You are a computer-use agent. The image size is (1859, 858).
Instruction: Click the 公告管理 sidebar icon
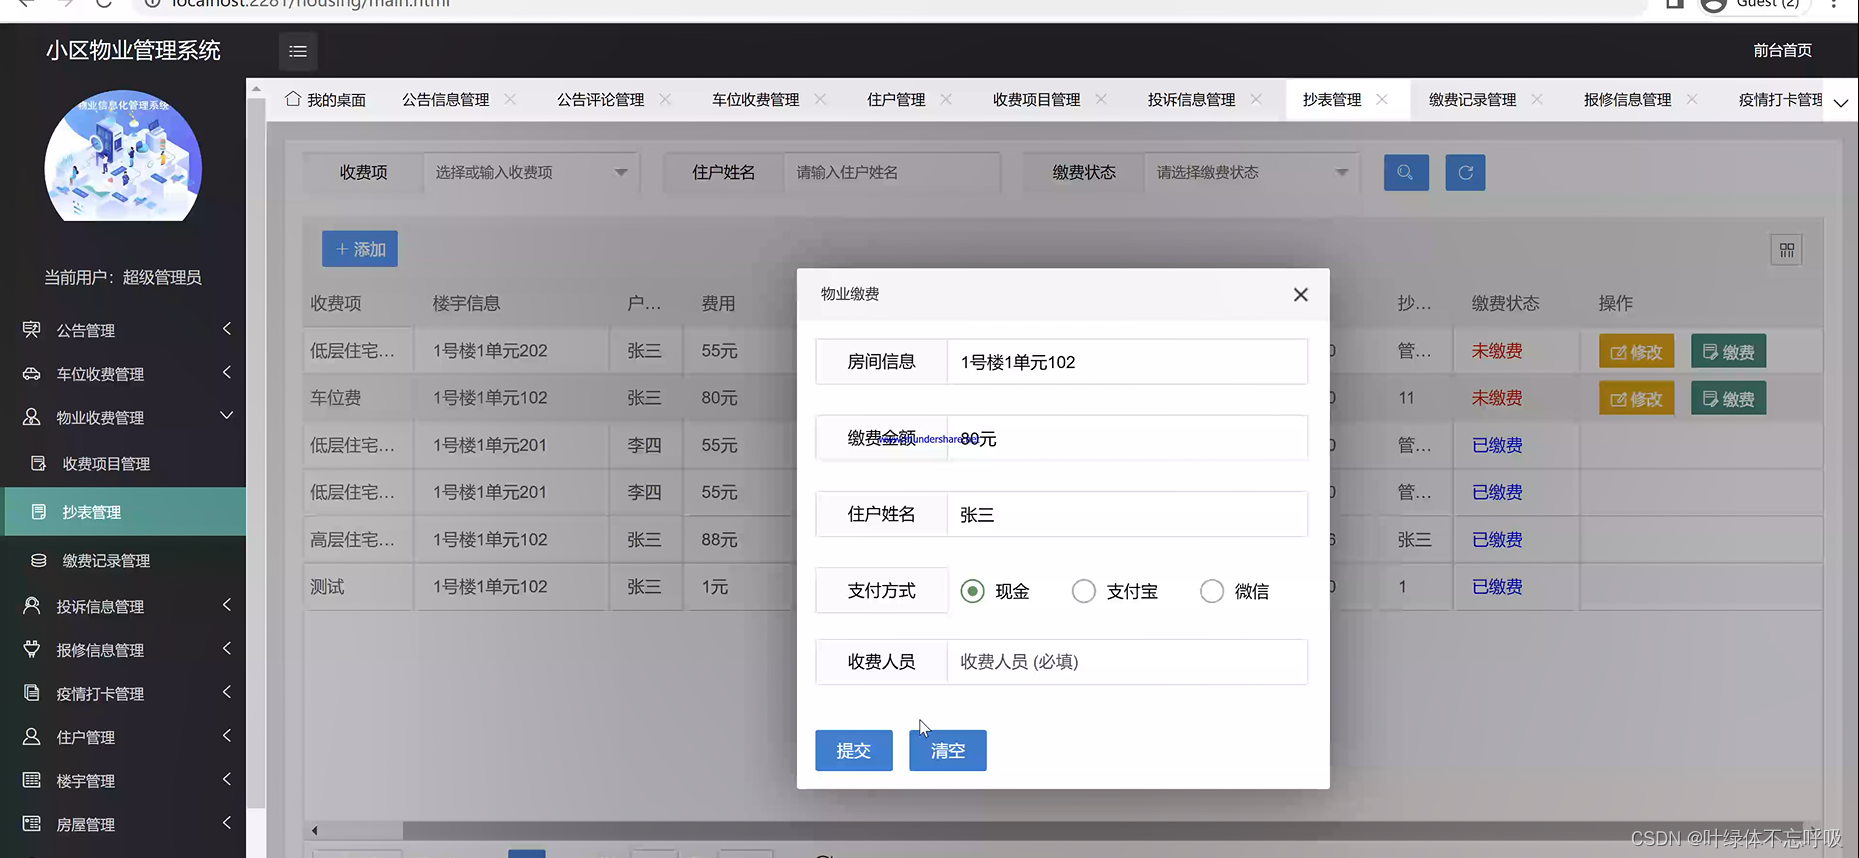point(32,329)
